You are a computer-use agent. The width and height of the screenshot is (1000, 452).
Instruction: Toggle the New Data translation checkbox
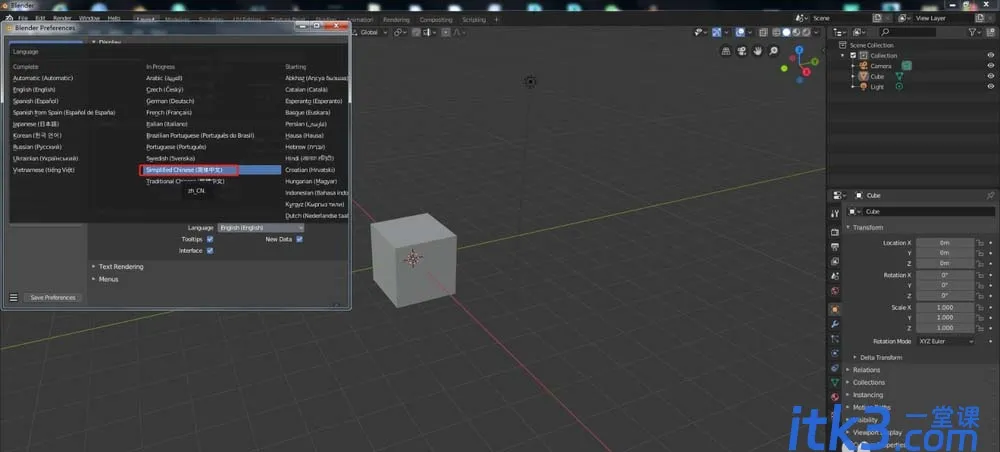299,239
